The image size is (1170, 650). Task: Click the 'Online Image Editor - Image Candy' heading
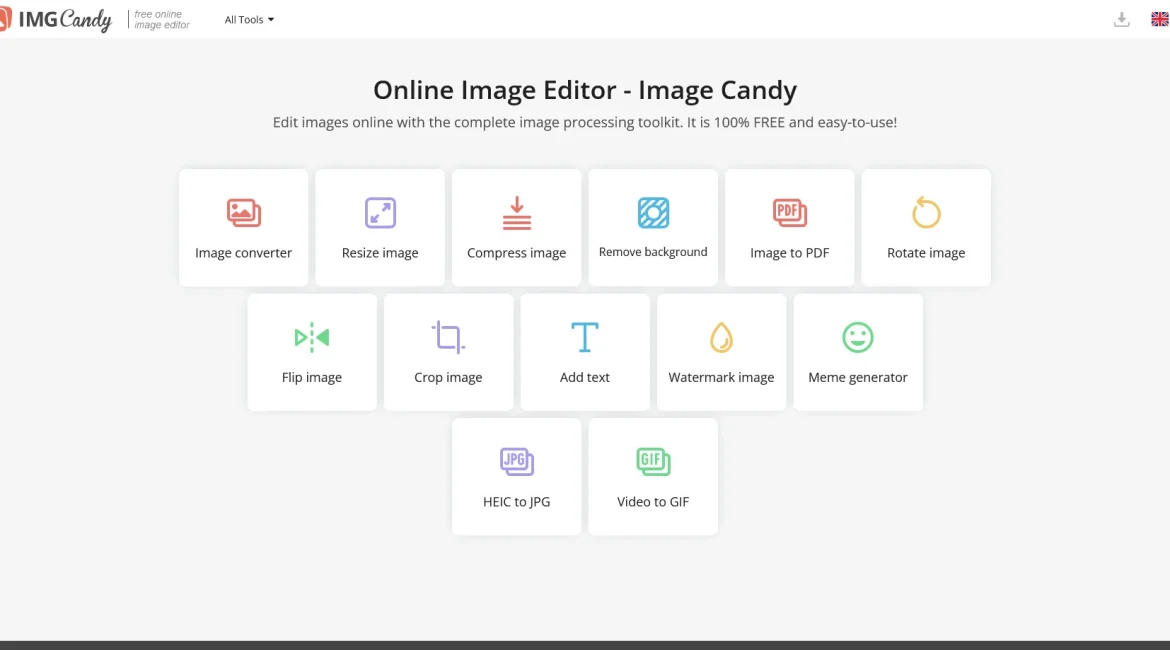pyautogui.click(x=585, y=90)
